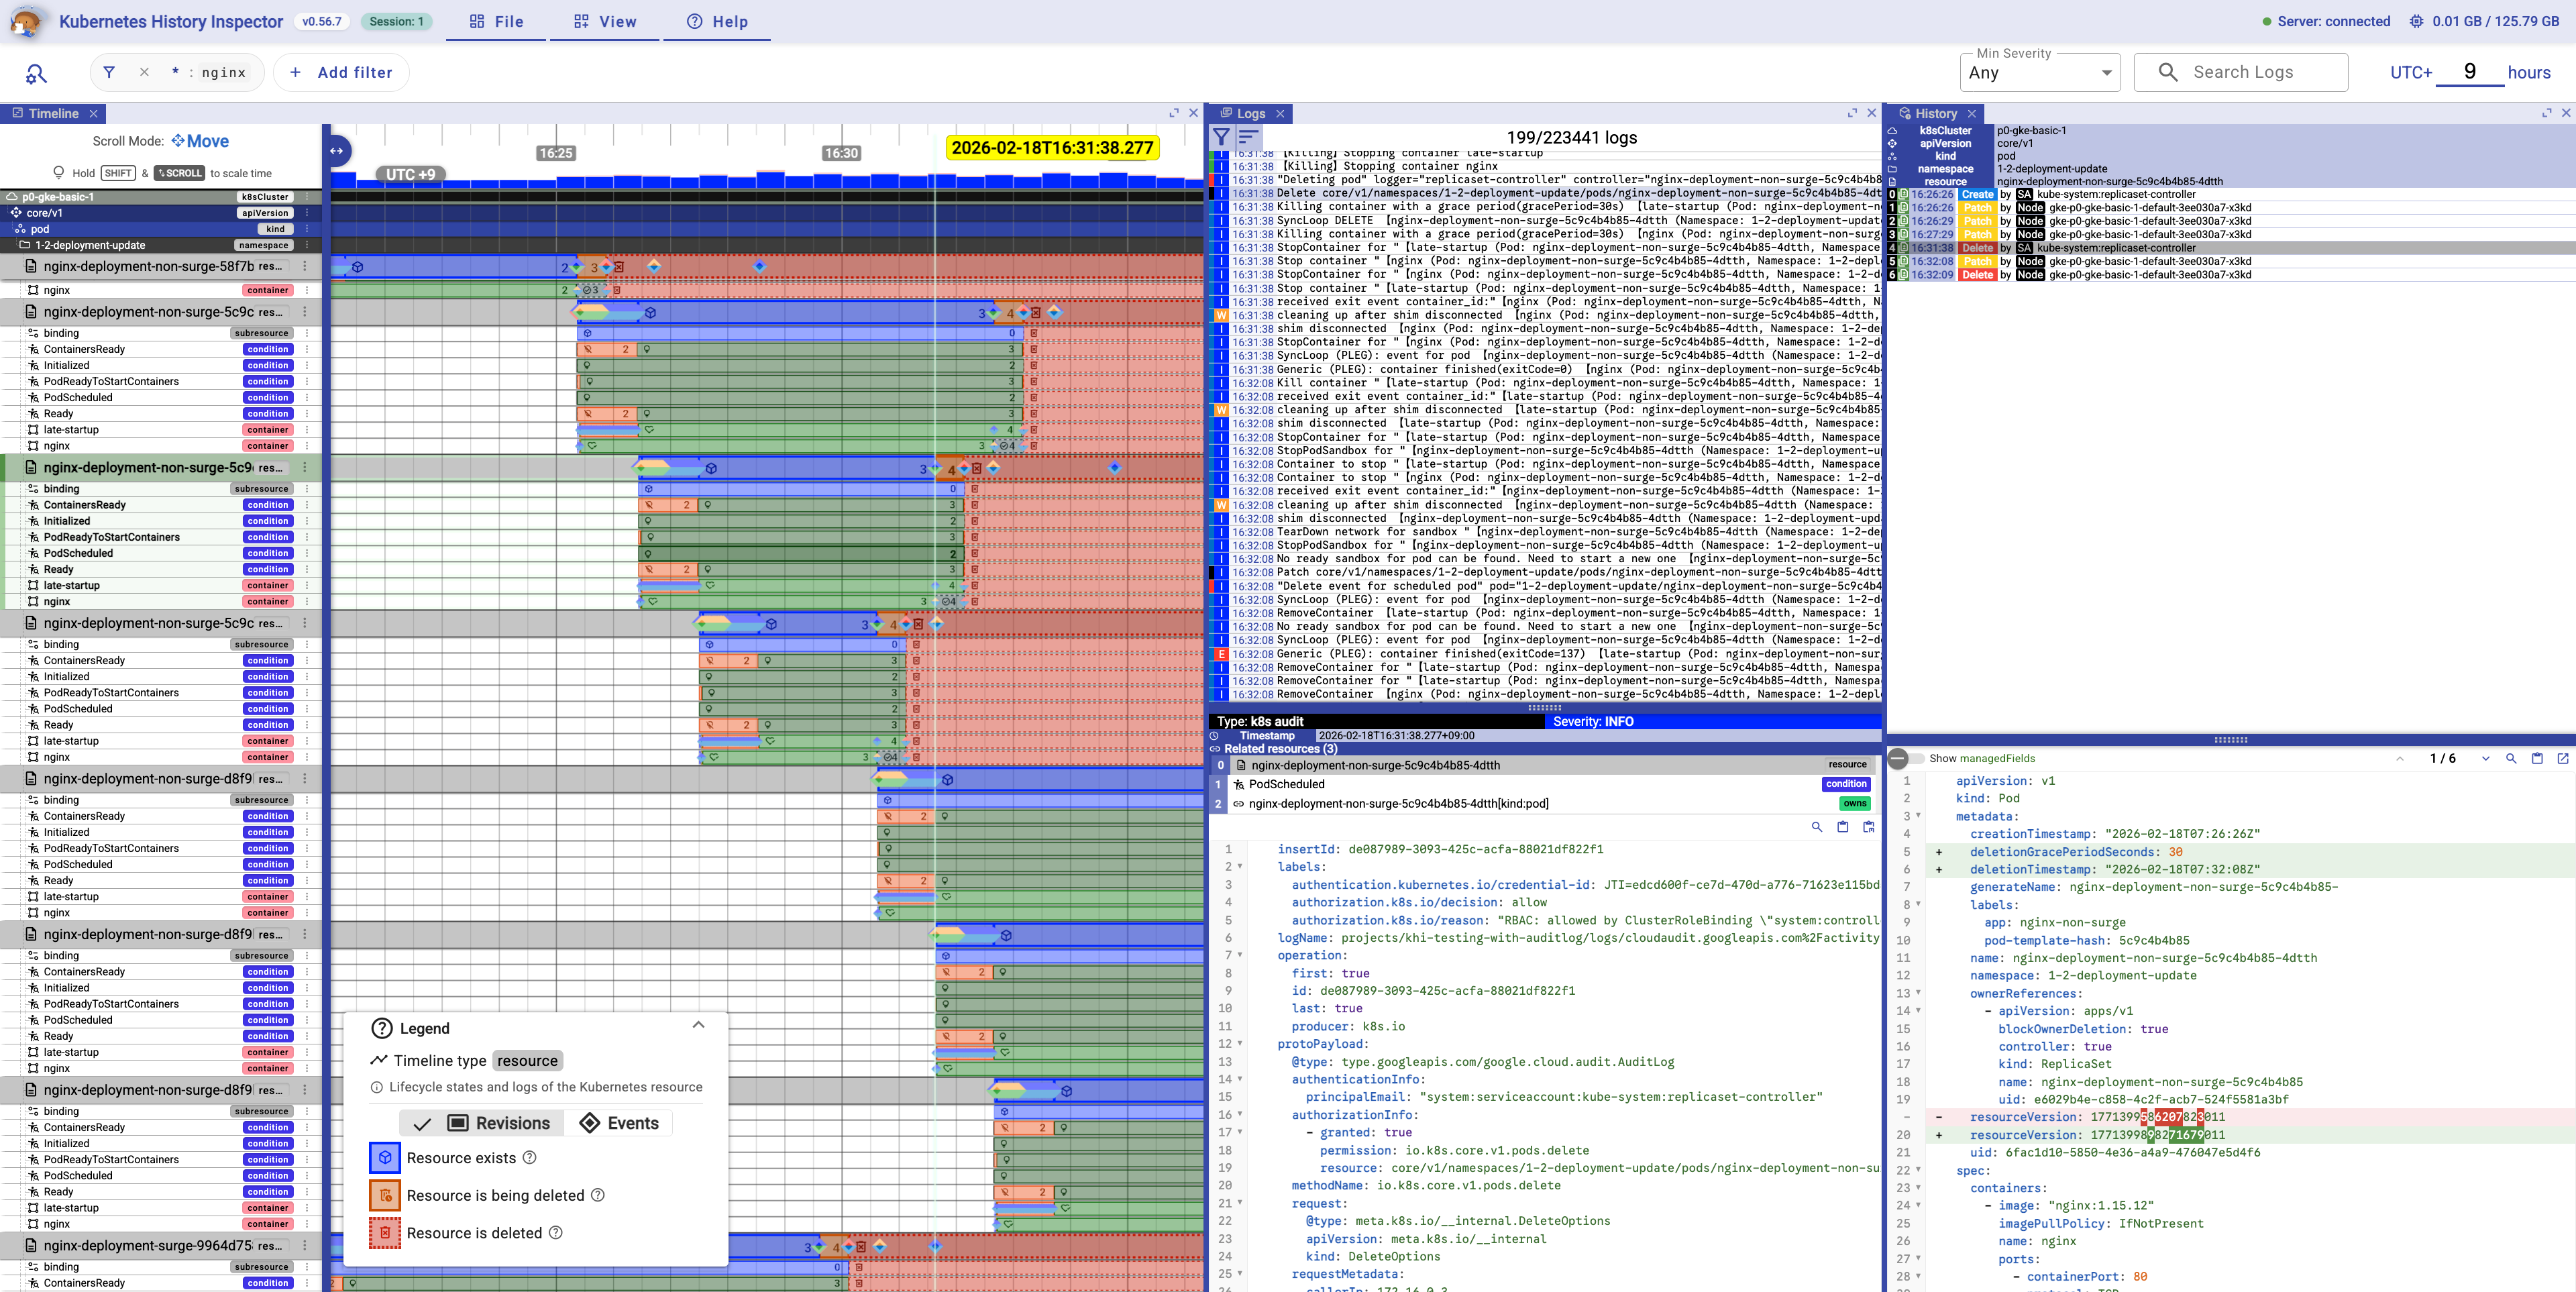Focus the Search Logs input field
This screenshot has height=1292, width=2576.
[2241, 72]
